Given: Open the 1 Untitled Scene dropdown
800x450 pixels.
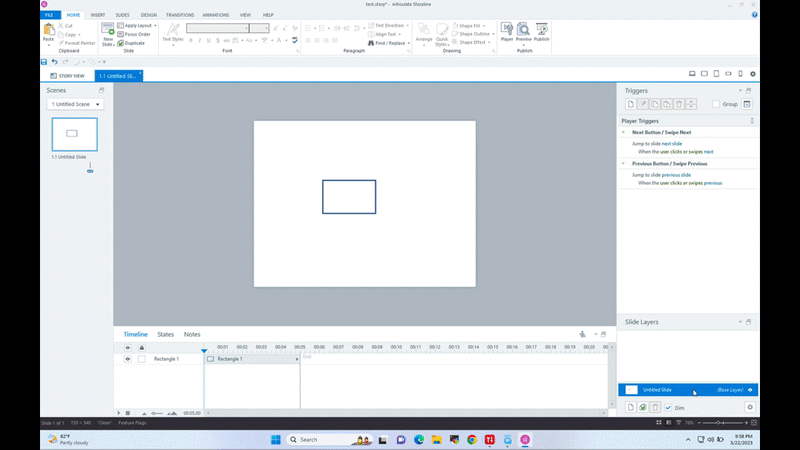Looking at the screenshot, I should [x=75, y=104].
